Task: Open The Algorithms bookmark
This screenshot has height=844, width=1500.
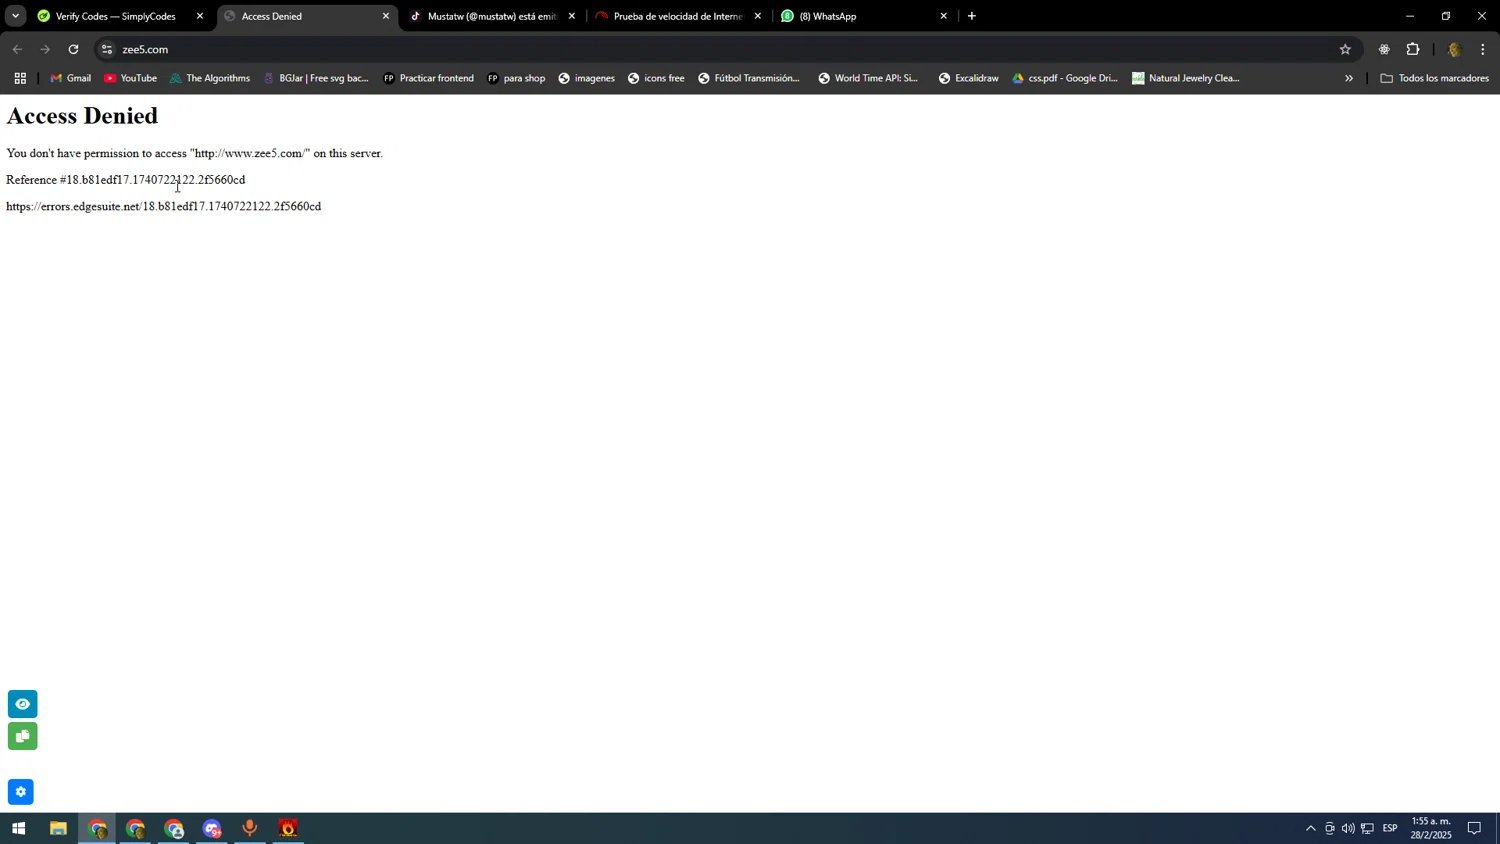Action: (x=210, y=78)
